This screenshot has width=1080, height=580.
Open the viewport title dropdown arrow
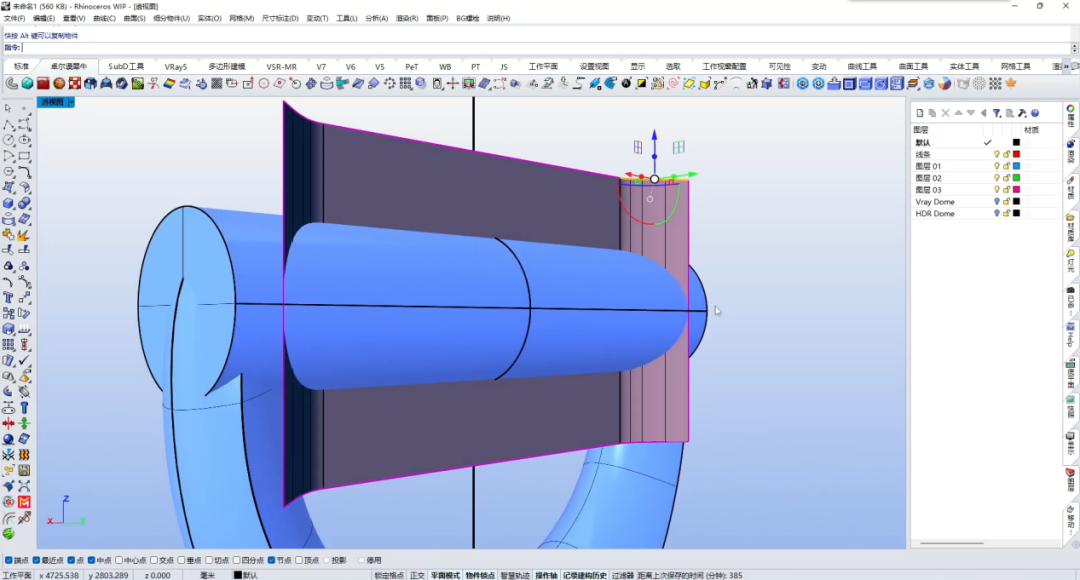coord(71,102)
